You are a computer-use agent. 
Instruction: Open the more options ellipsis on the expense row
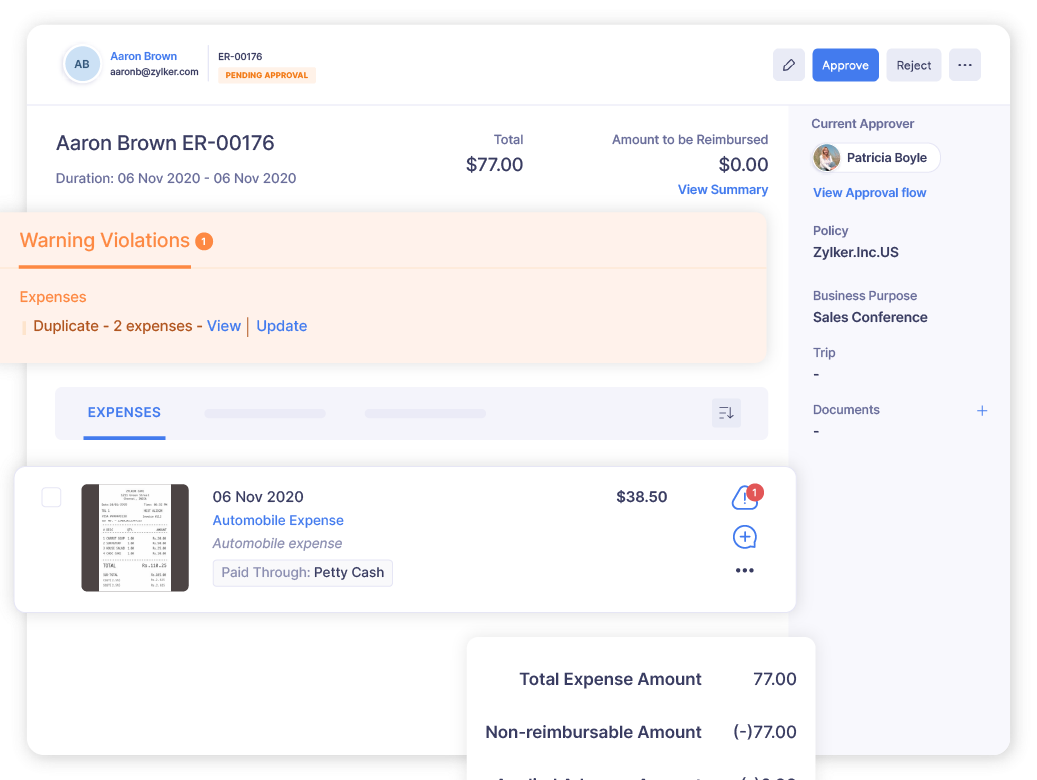[744, 570]
